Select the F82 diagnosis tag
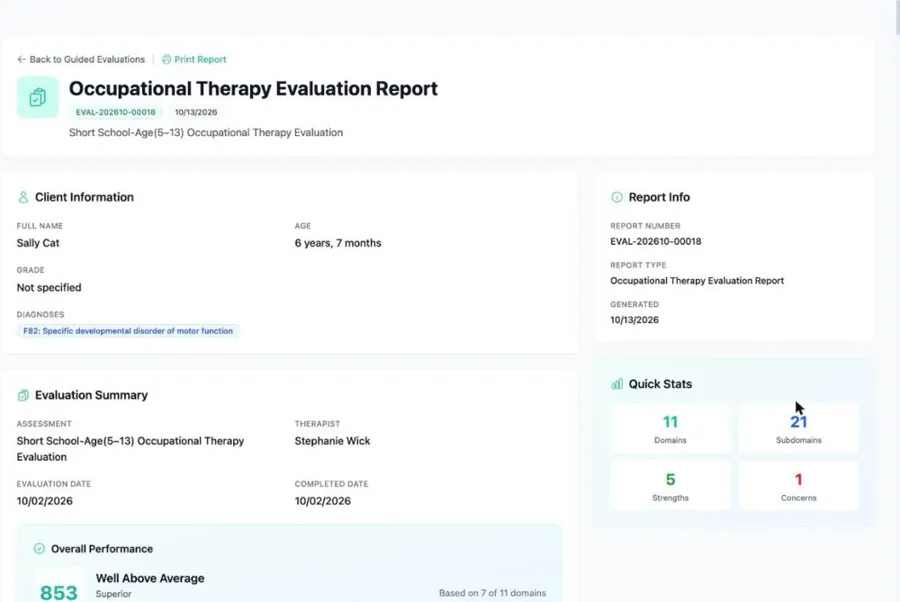Image resolution: width=900 pixels, height=602 pixels. (x=128, y=331)
